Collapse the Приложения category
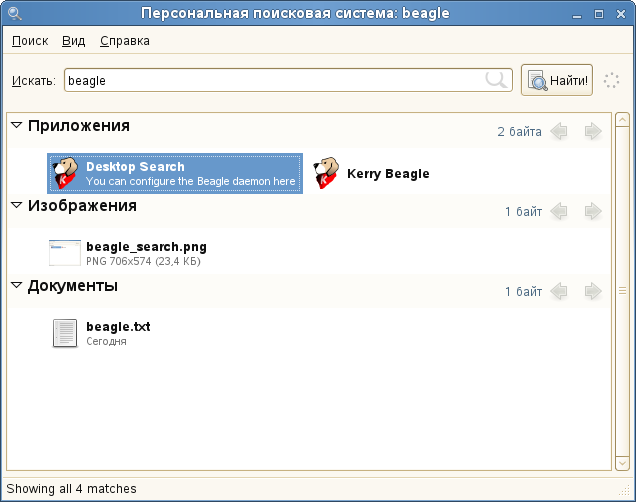 (x=17, y=126)
